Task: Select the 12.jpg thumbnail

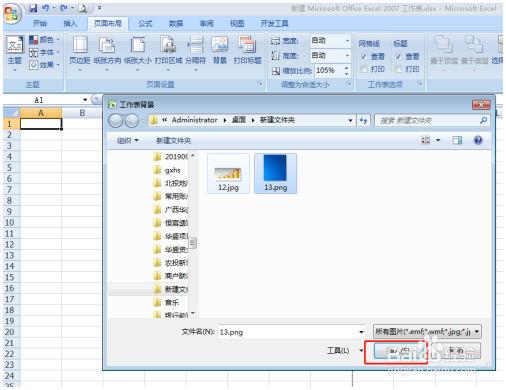Action: pos(228,174)
